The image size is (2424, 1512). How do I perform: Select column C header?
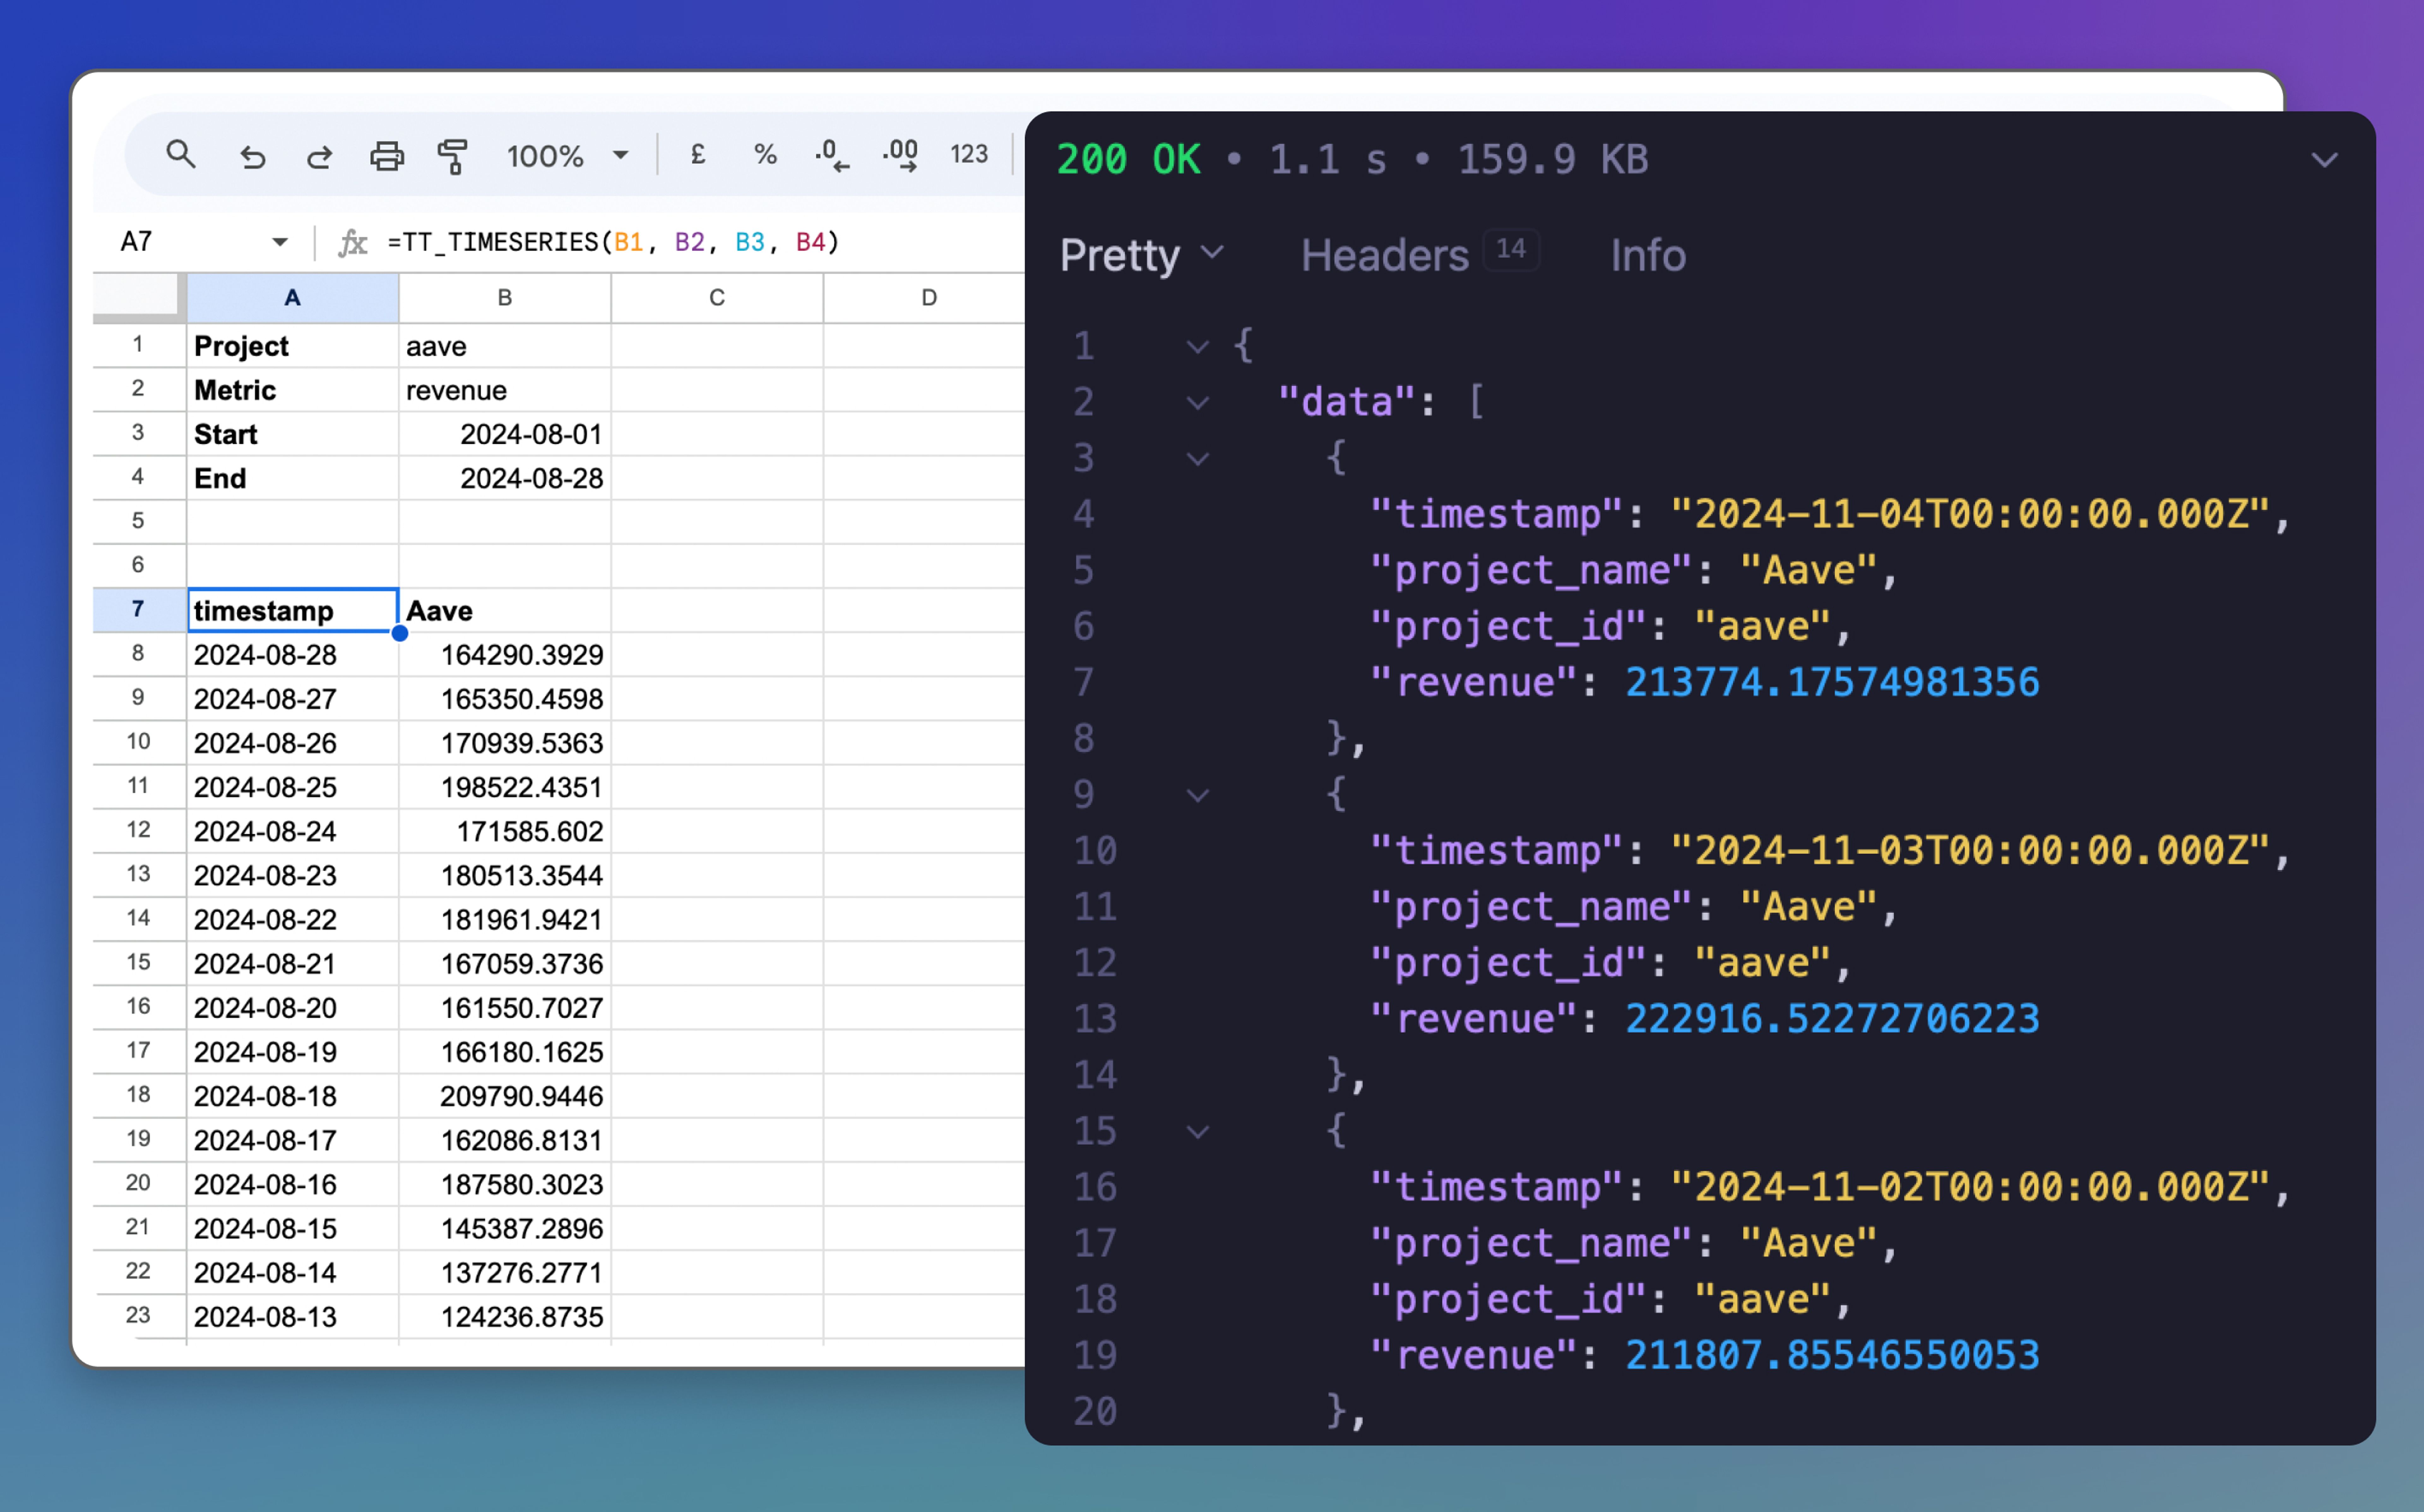click(x=717, y=298)
